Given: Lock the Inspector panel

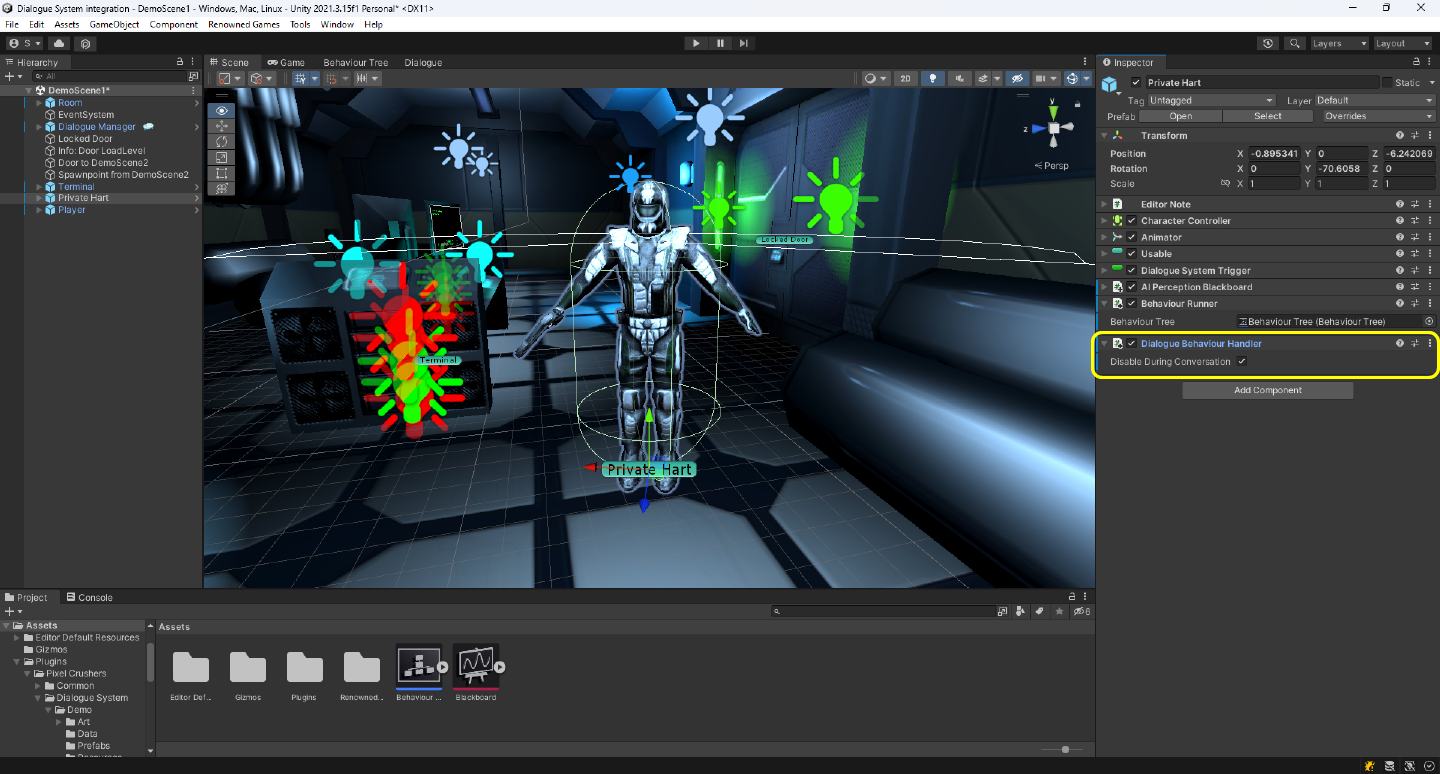Looking at the screenshot, I should [x=1415, y=62].
